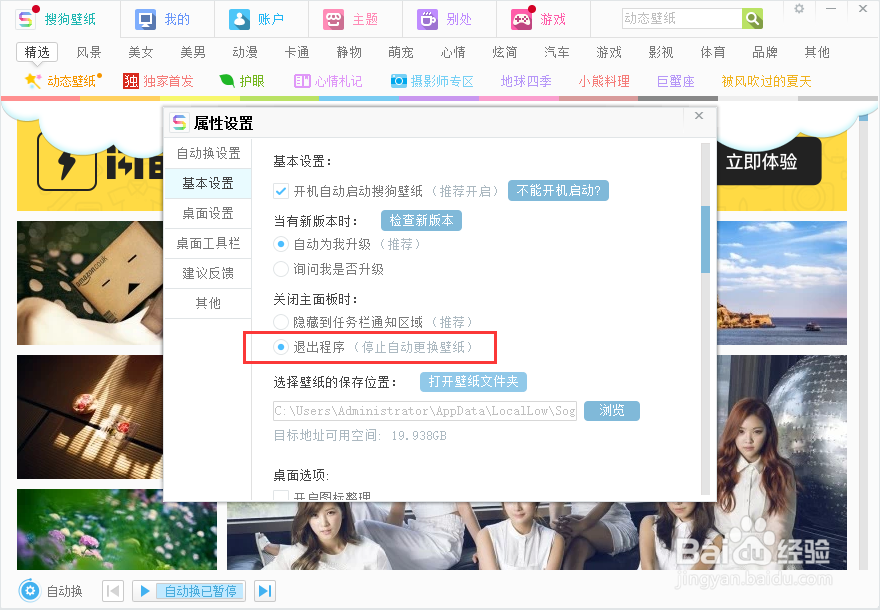Open the 别处 cup icon tab
This screenshot has height=610, width=880.
[427, 20]
